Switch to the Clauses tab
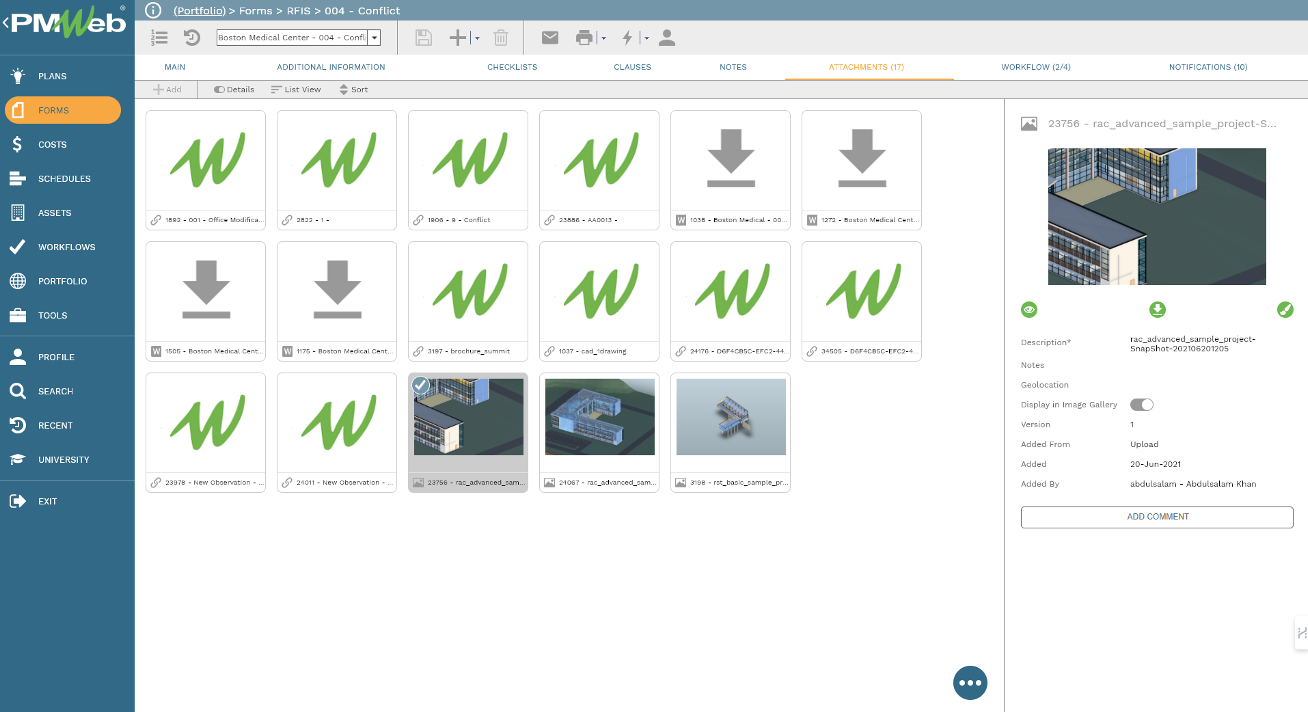This screenshot has height=712, width=1308. [632, 67]
